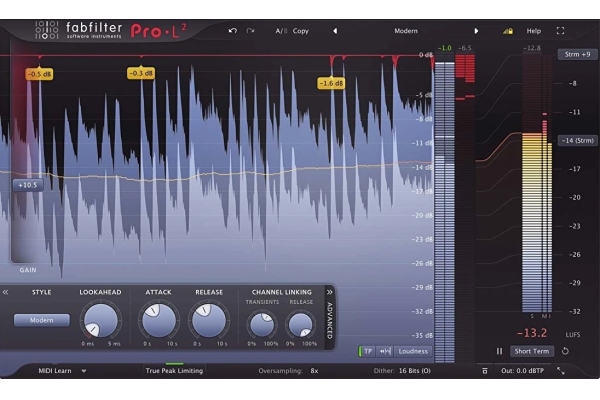Viewport: 600px width, 400px height.
Task: Toggle the Loudness meter button
Action: click(x=413, y=351)
